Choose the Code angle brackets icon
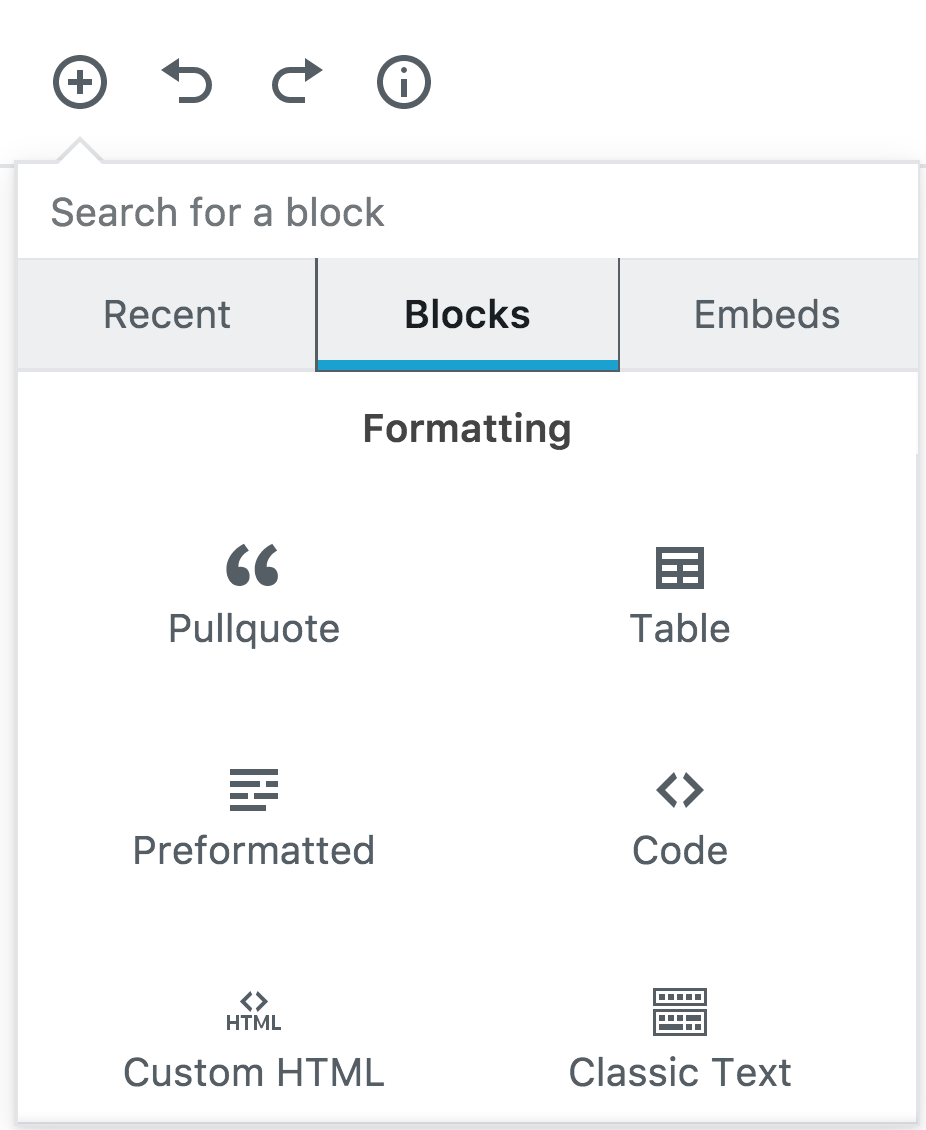This screenshot has width=926, height=1130. click(x=680, y=790)
